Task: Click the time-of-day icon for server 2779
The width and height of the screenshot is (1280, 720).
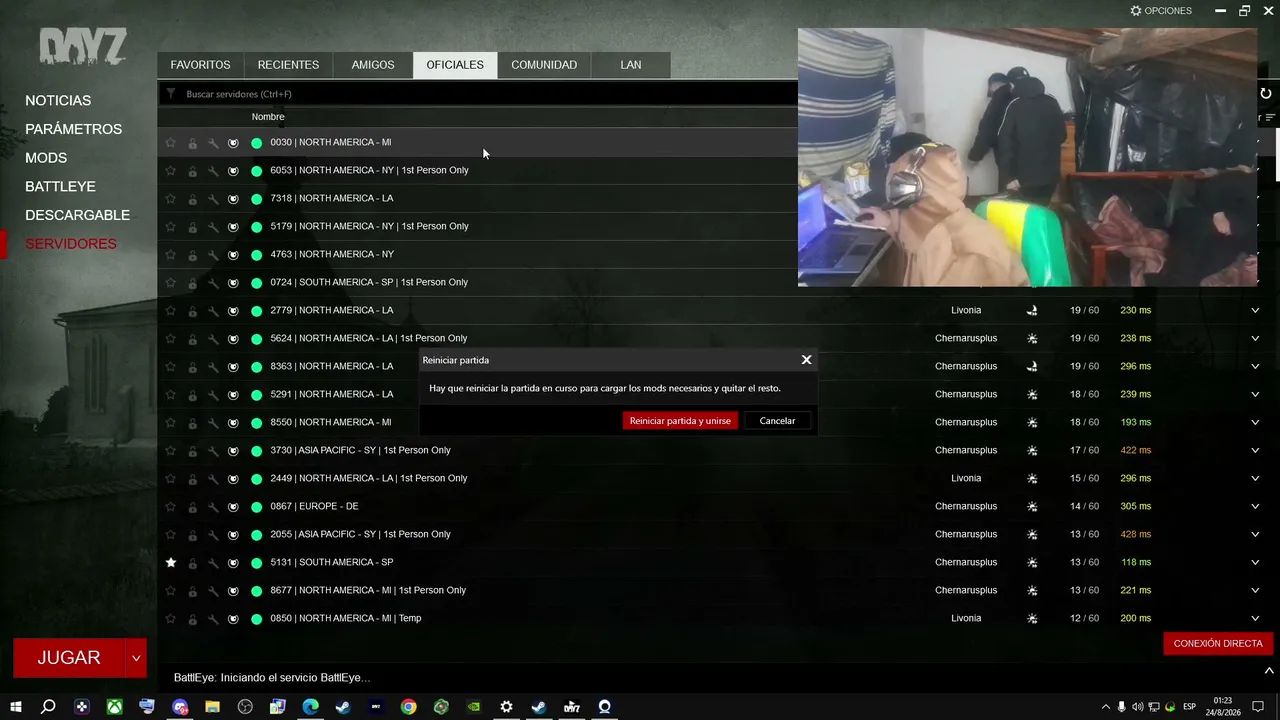Action: tap(1032, 311)
